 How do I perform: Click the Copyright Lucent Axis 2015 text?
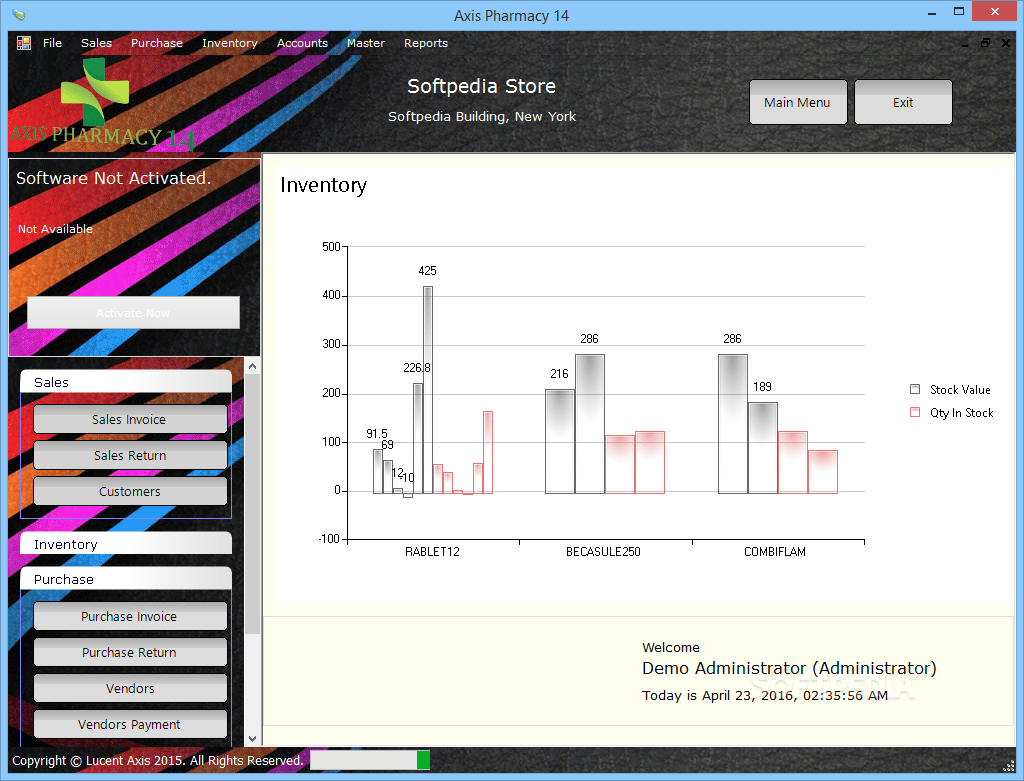(x=157, y=761)
